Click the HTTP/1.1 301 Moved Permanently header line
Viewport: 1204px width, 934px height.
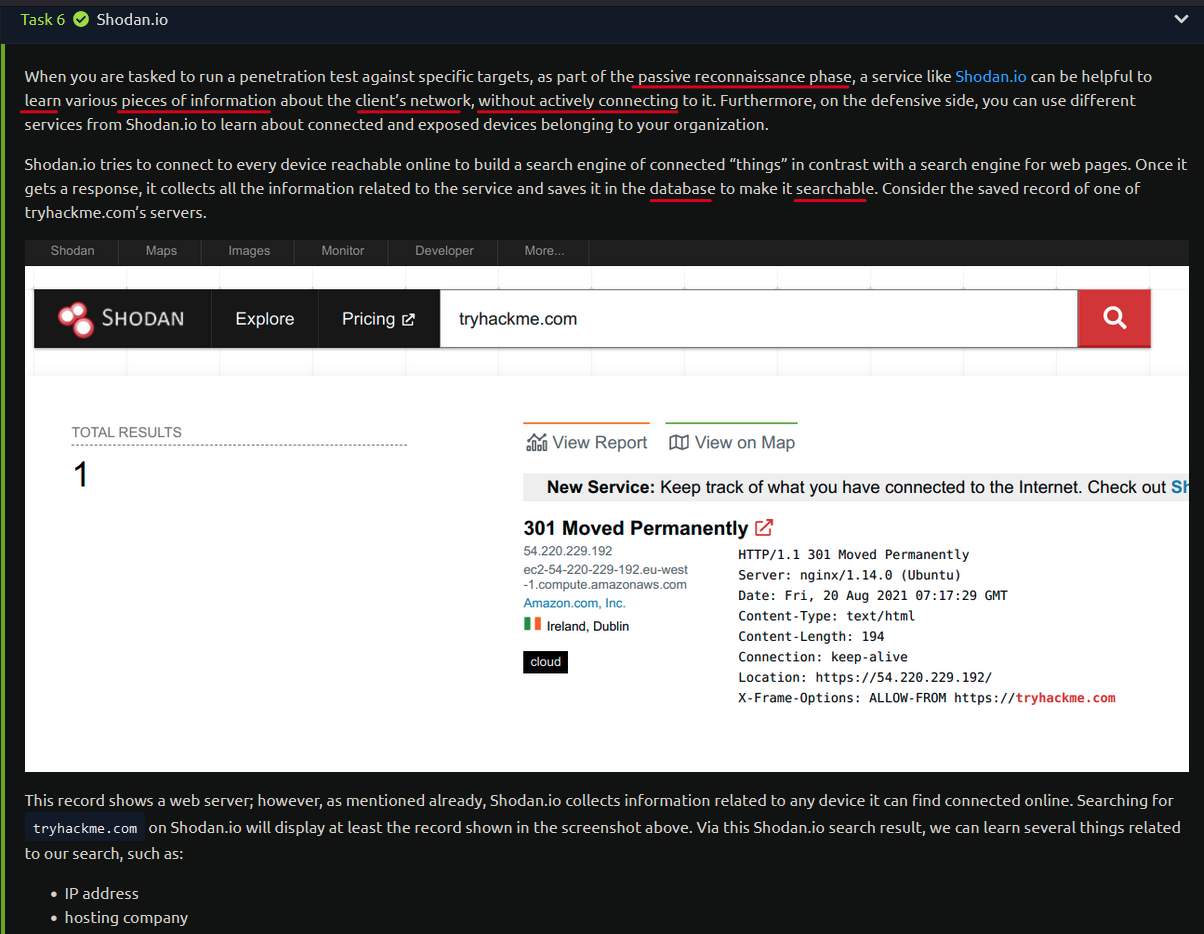853,555
